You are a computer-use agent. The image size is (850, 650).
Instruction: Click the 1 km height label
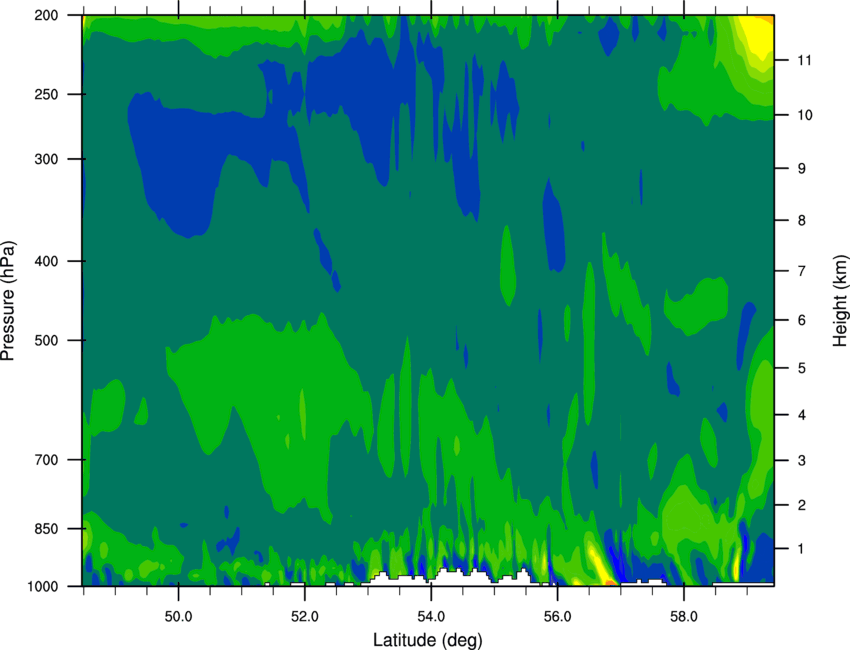802,549
